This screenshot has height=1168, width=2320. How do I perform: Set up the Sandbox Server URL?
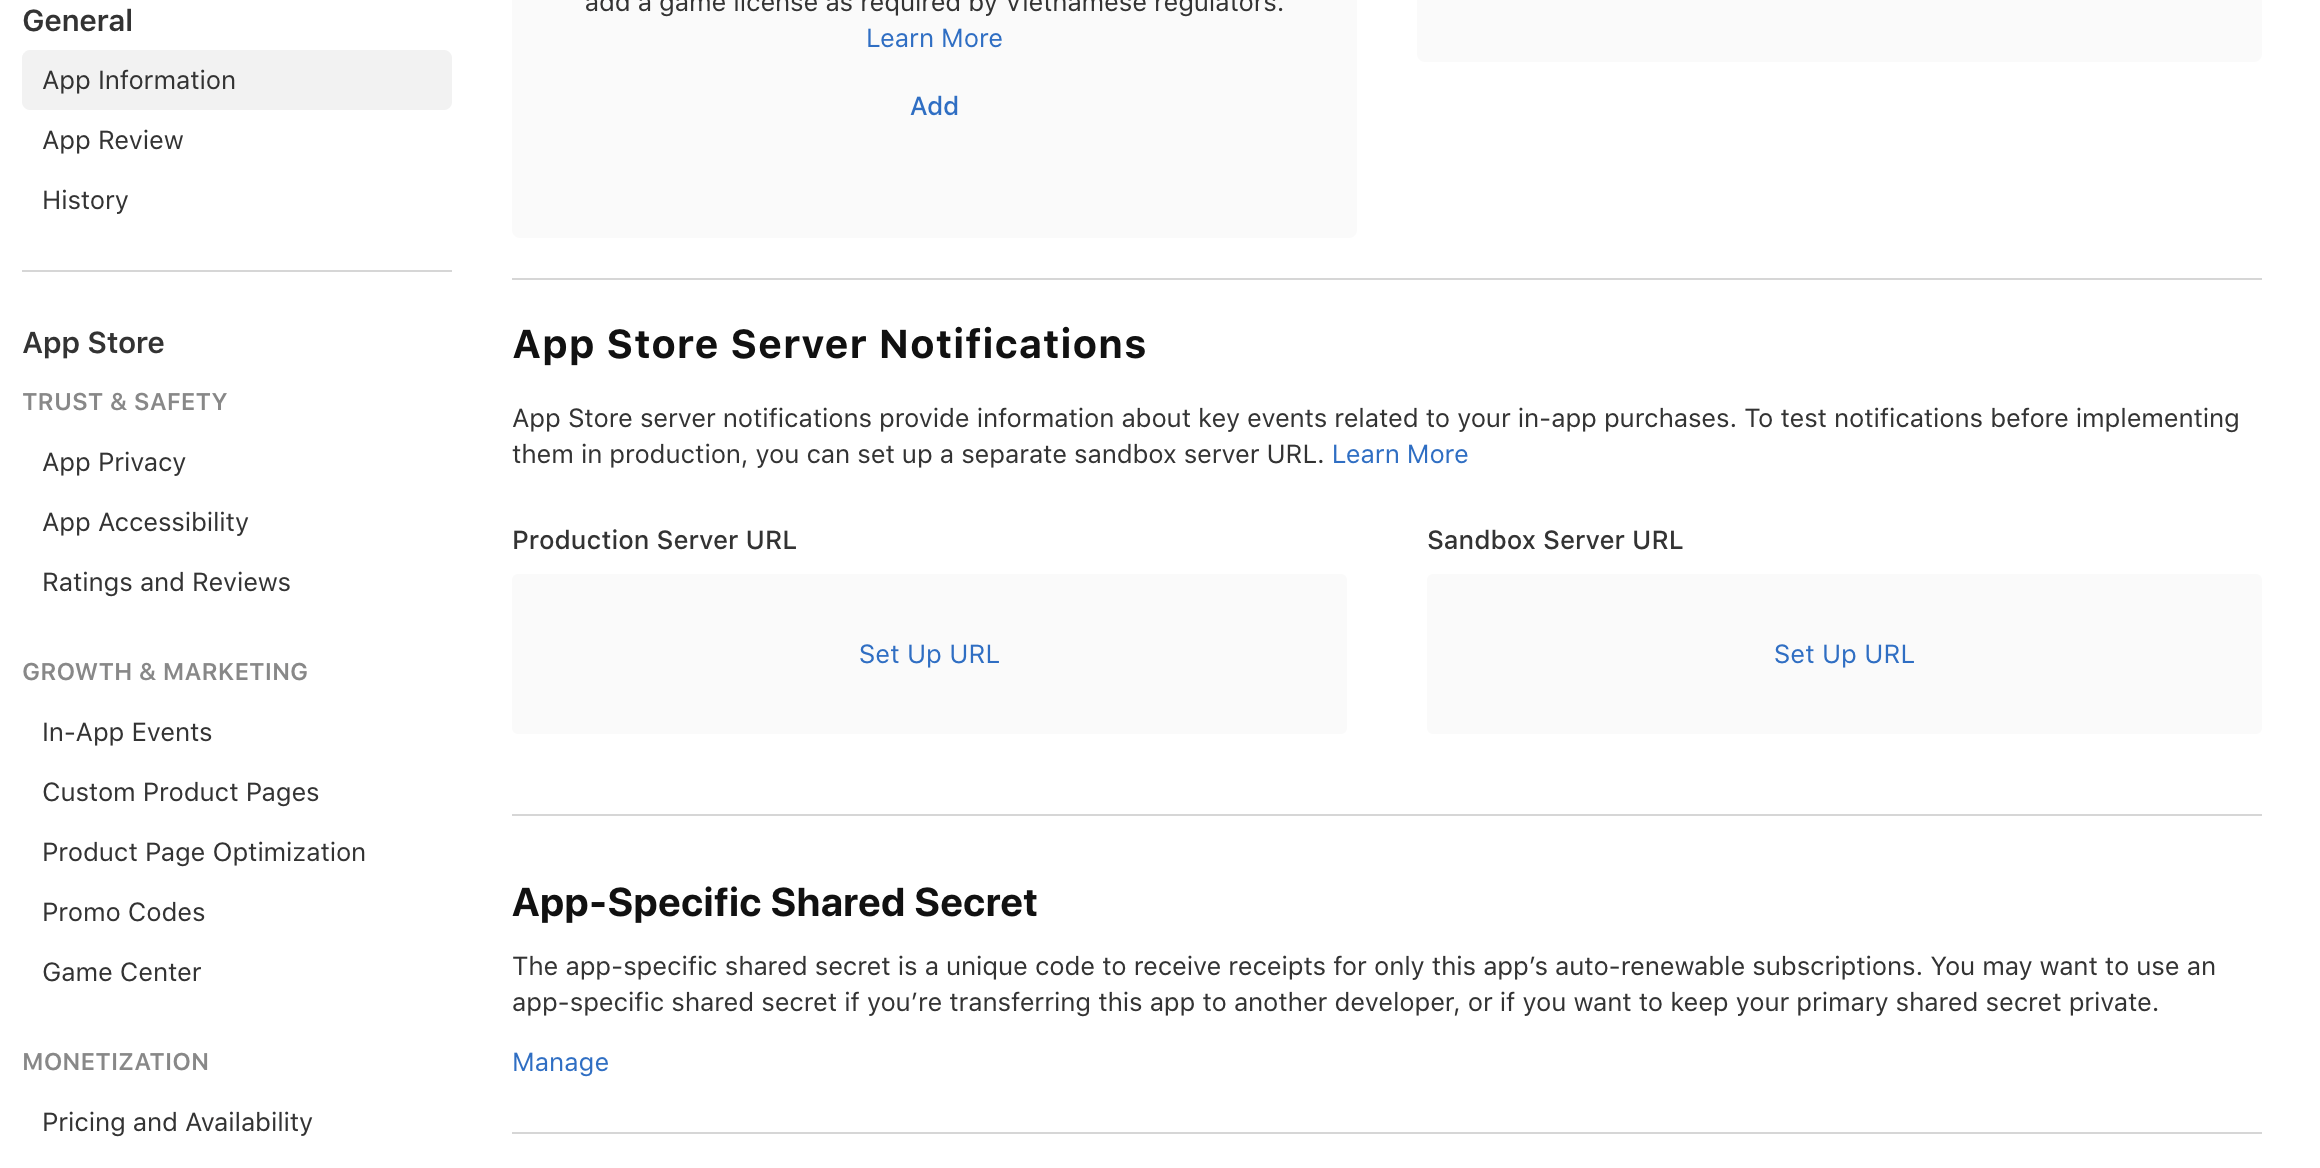[x=1843, y=654]
